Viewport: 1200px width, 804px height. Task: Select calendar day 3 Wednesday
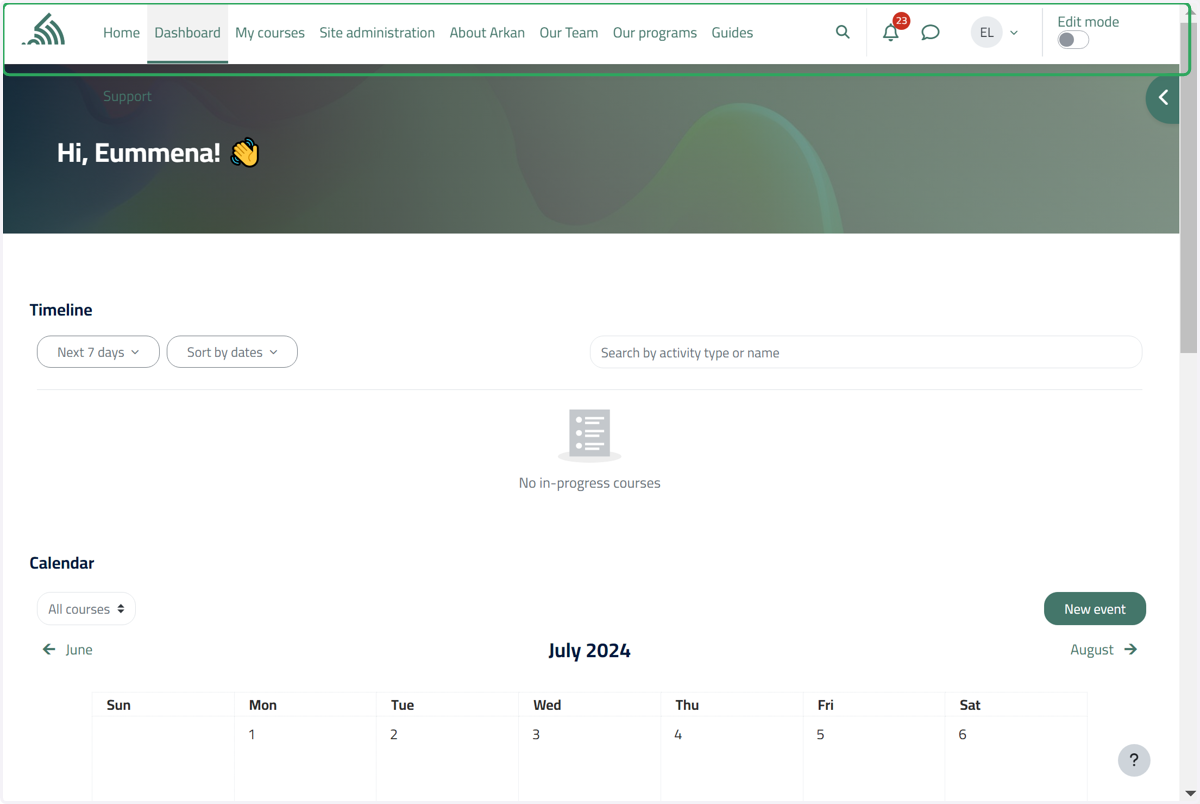coord(536,735)
